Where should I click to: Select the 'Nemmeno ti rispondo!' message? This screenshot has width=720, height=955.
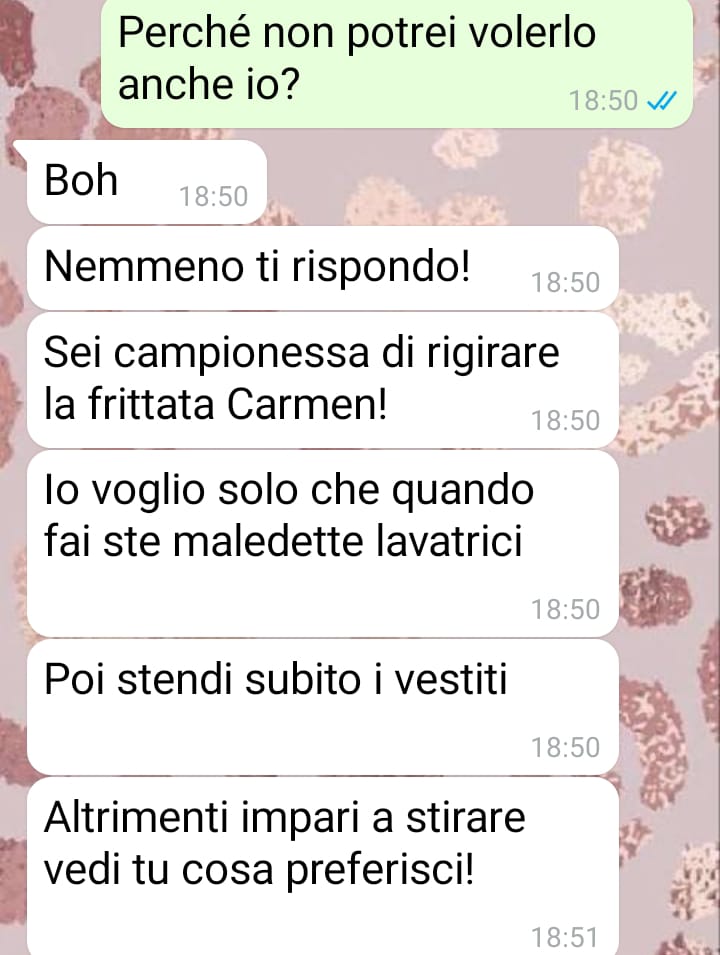click(x=323, y=268)
